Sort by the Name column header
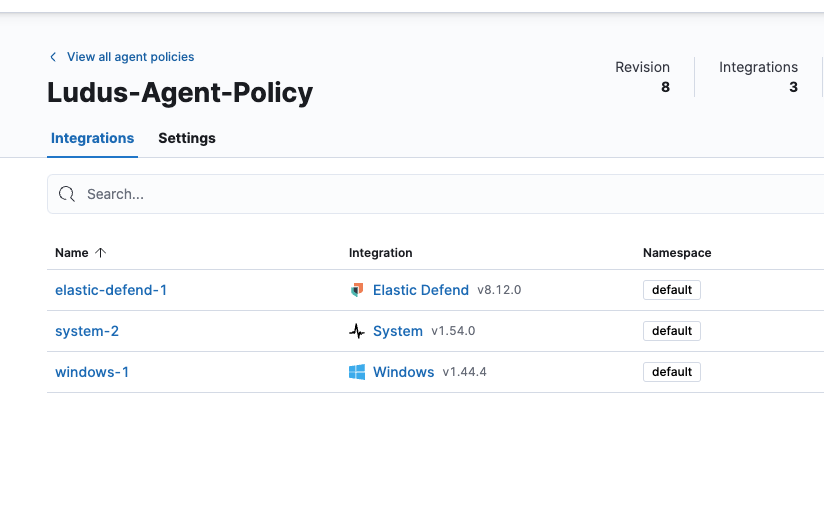The width and height of the screenshot is (824, 511). (72, 253)
